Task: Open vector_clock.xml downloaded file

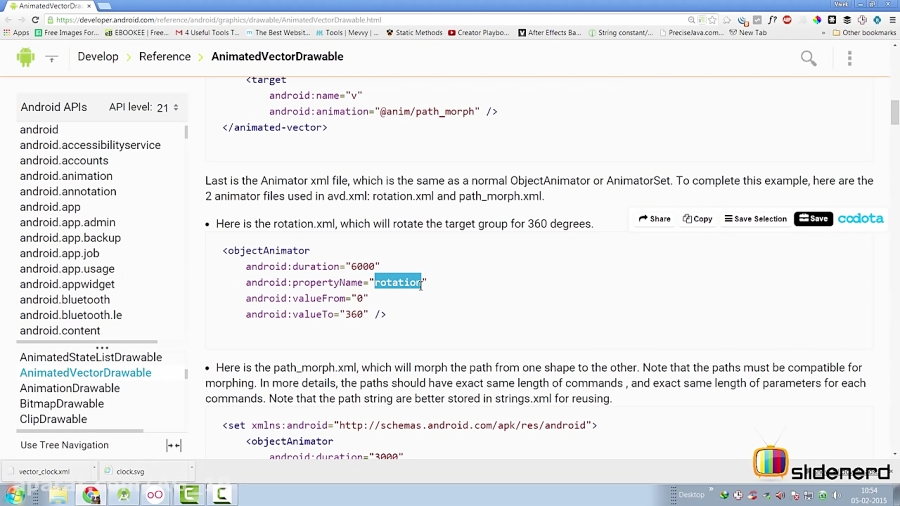Action: (44, 471)
